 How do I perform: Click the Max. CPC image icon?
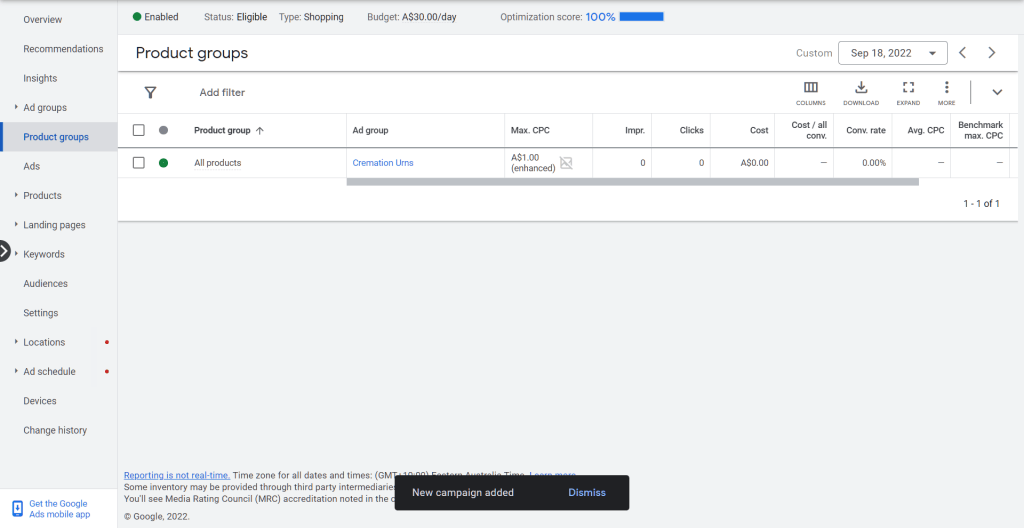click(566, 163)
